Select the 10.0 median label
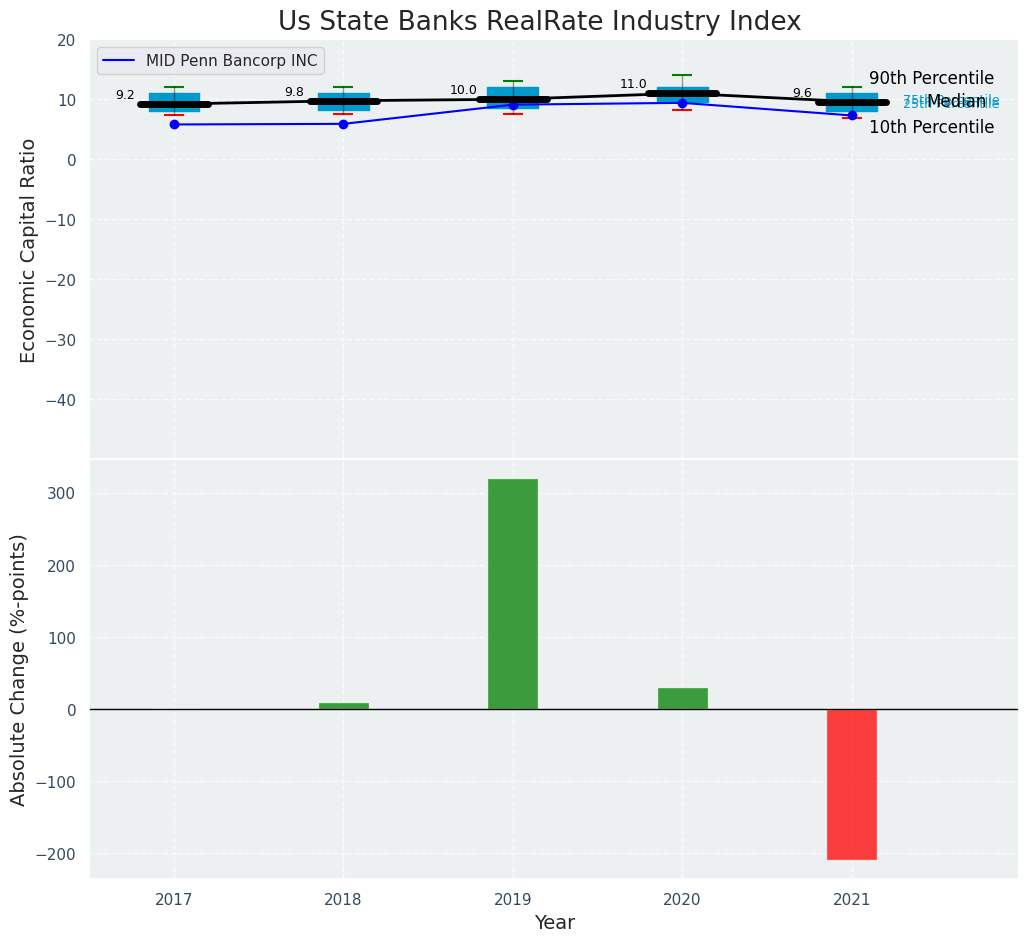This screenshot has height=942, width=1029. [x=463, y=90]
